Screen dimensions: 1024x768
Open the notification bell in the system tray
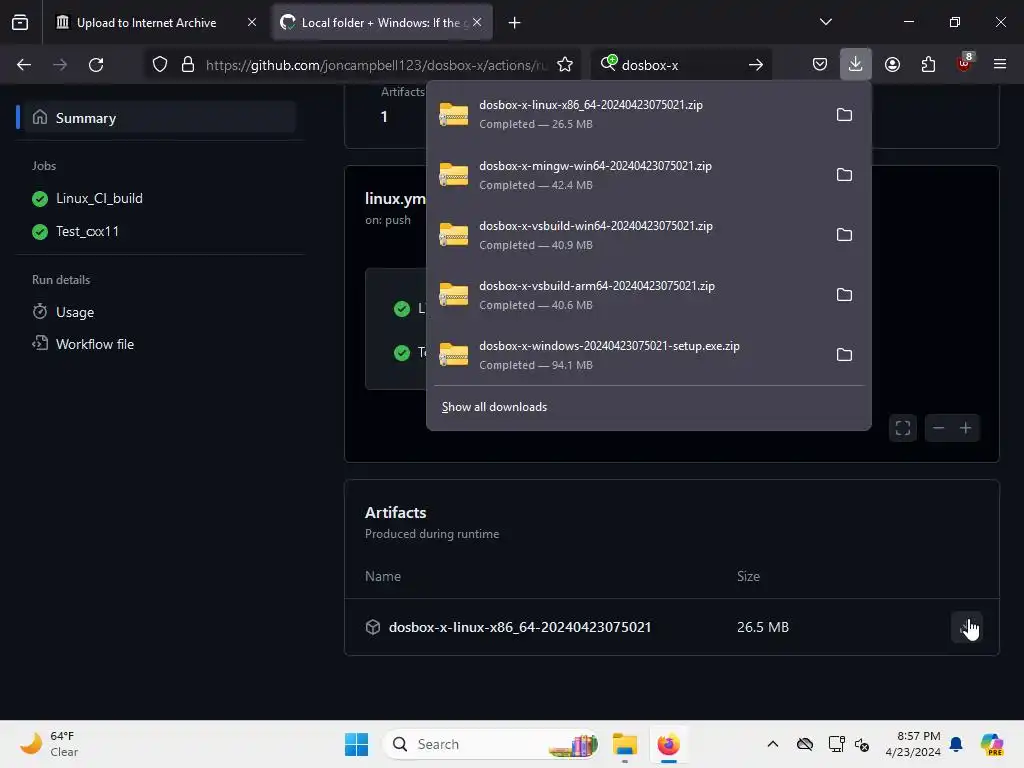(956, 744)
